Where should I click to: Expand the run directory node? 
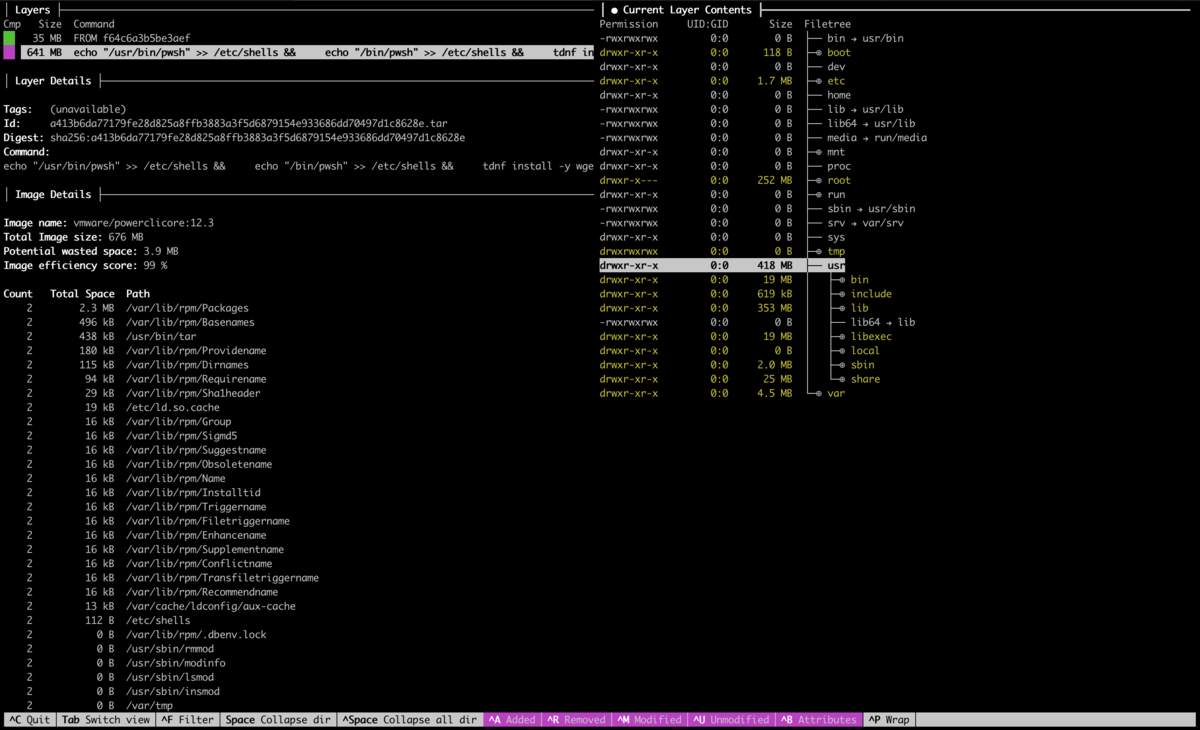pyautogui.click(x=819, y=195)
